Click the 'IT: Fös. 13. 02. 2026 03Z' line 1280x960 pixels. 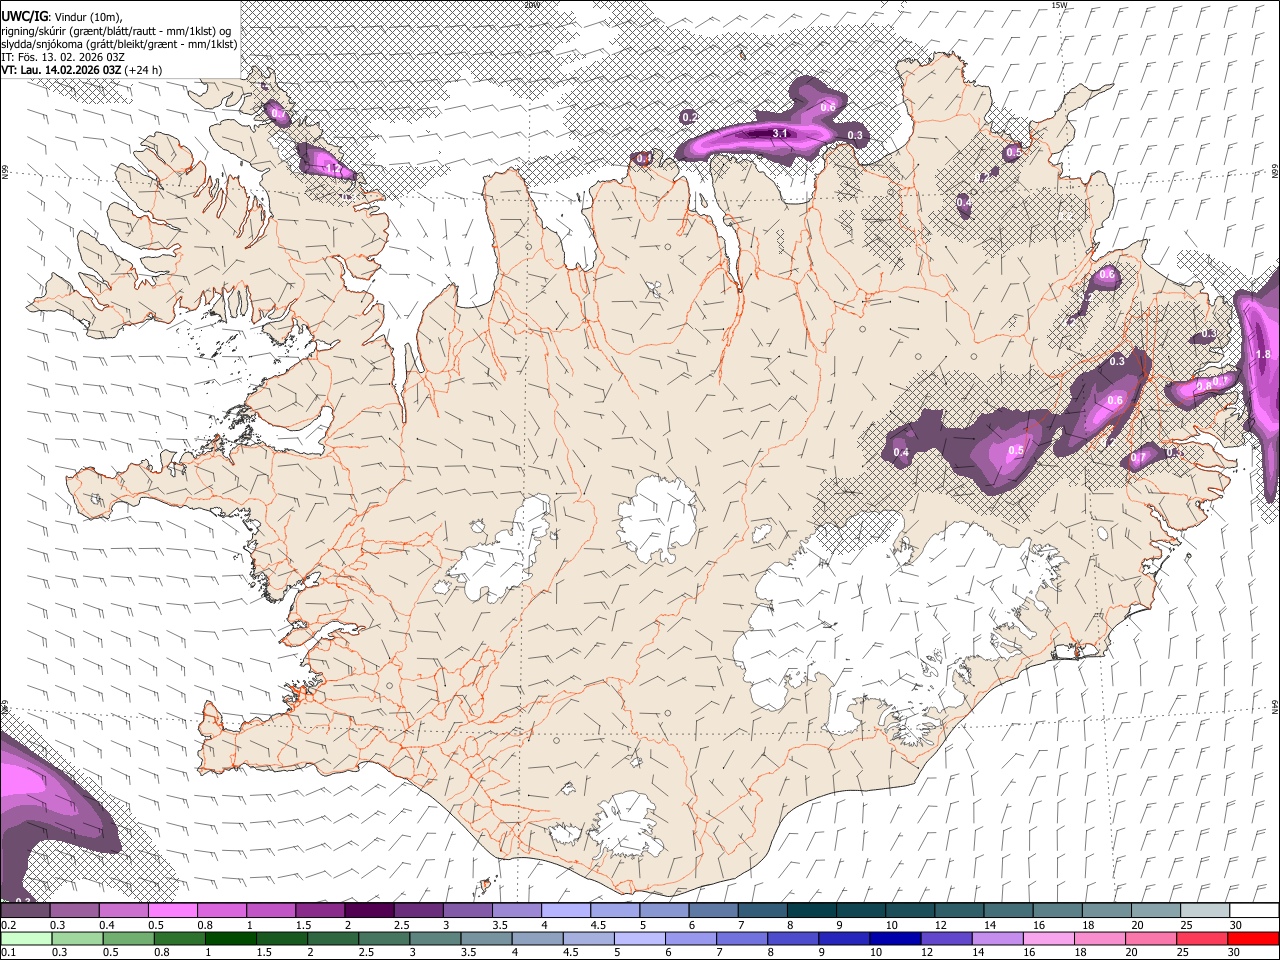[63, 57]
